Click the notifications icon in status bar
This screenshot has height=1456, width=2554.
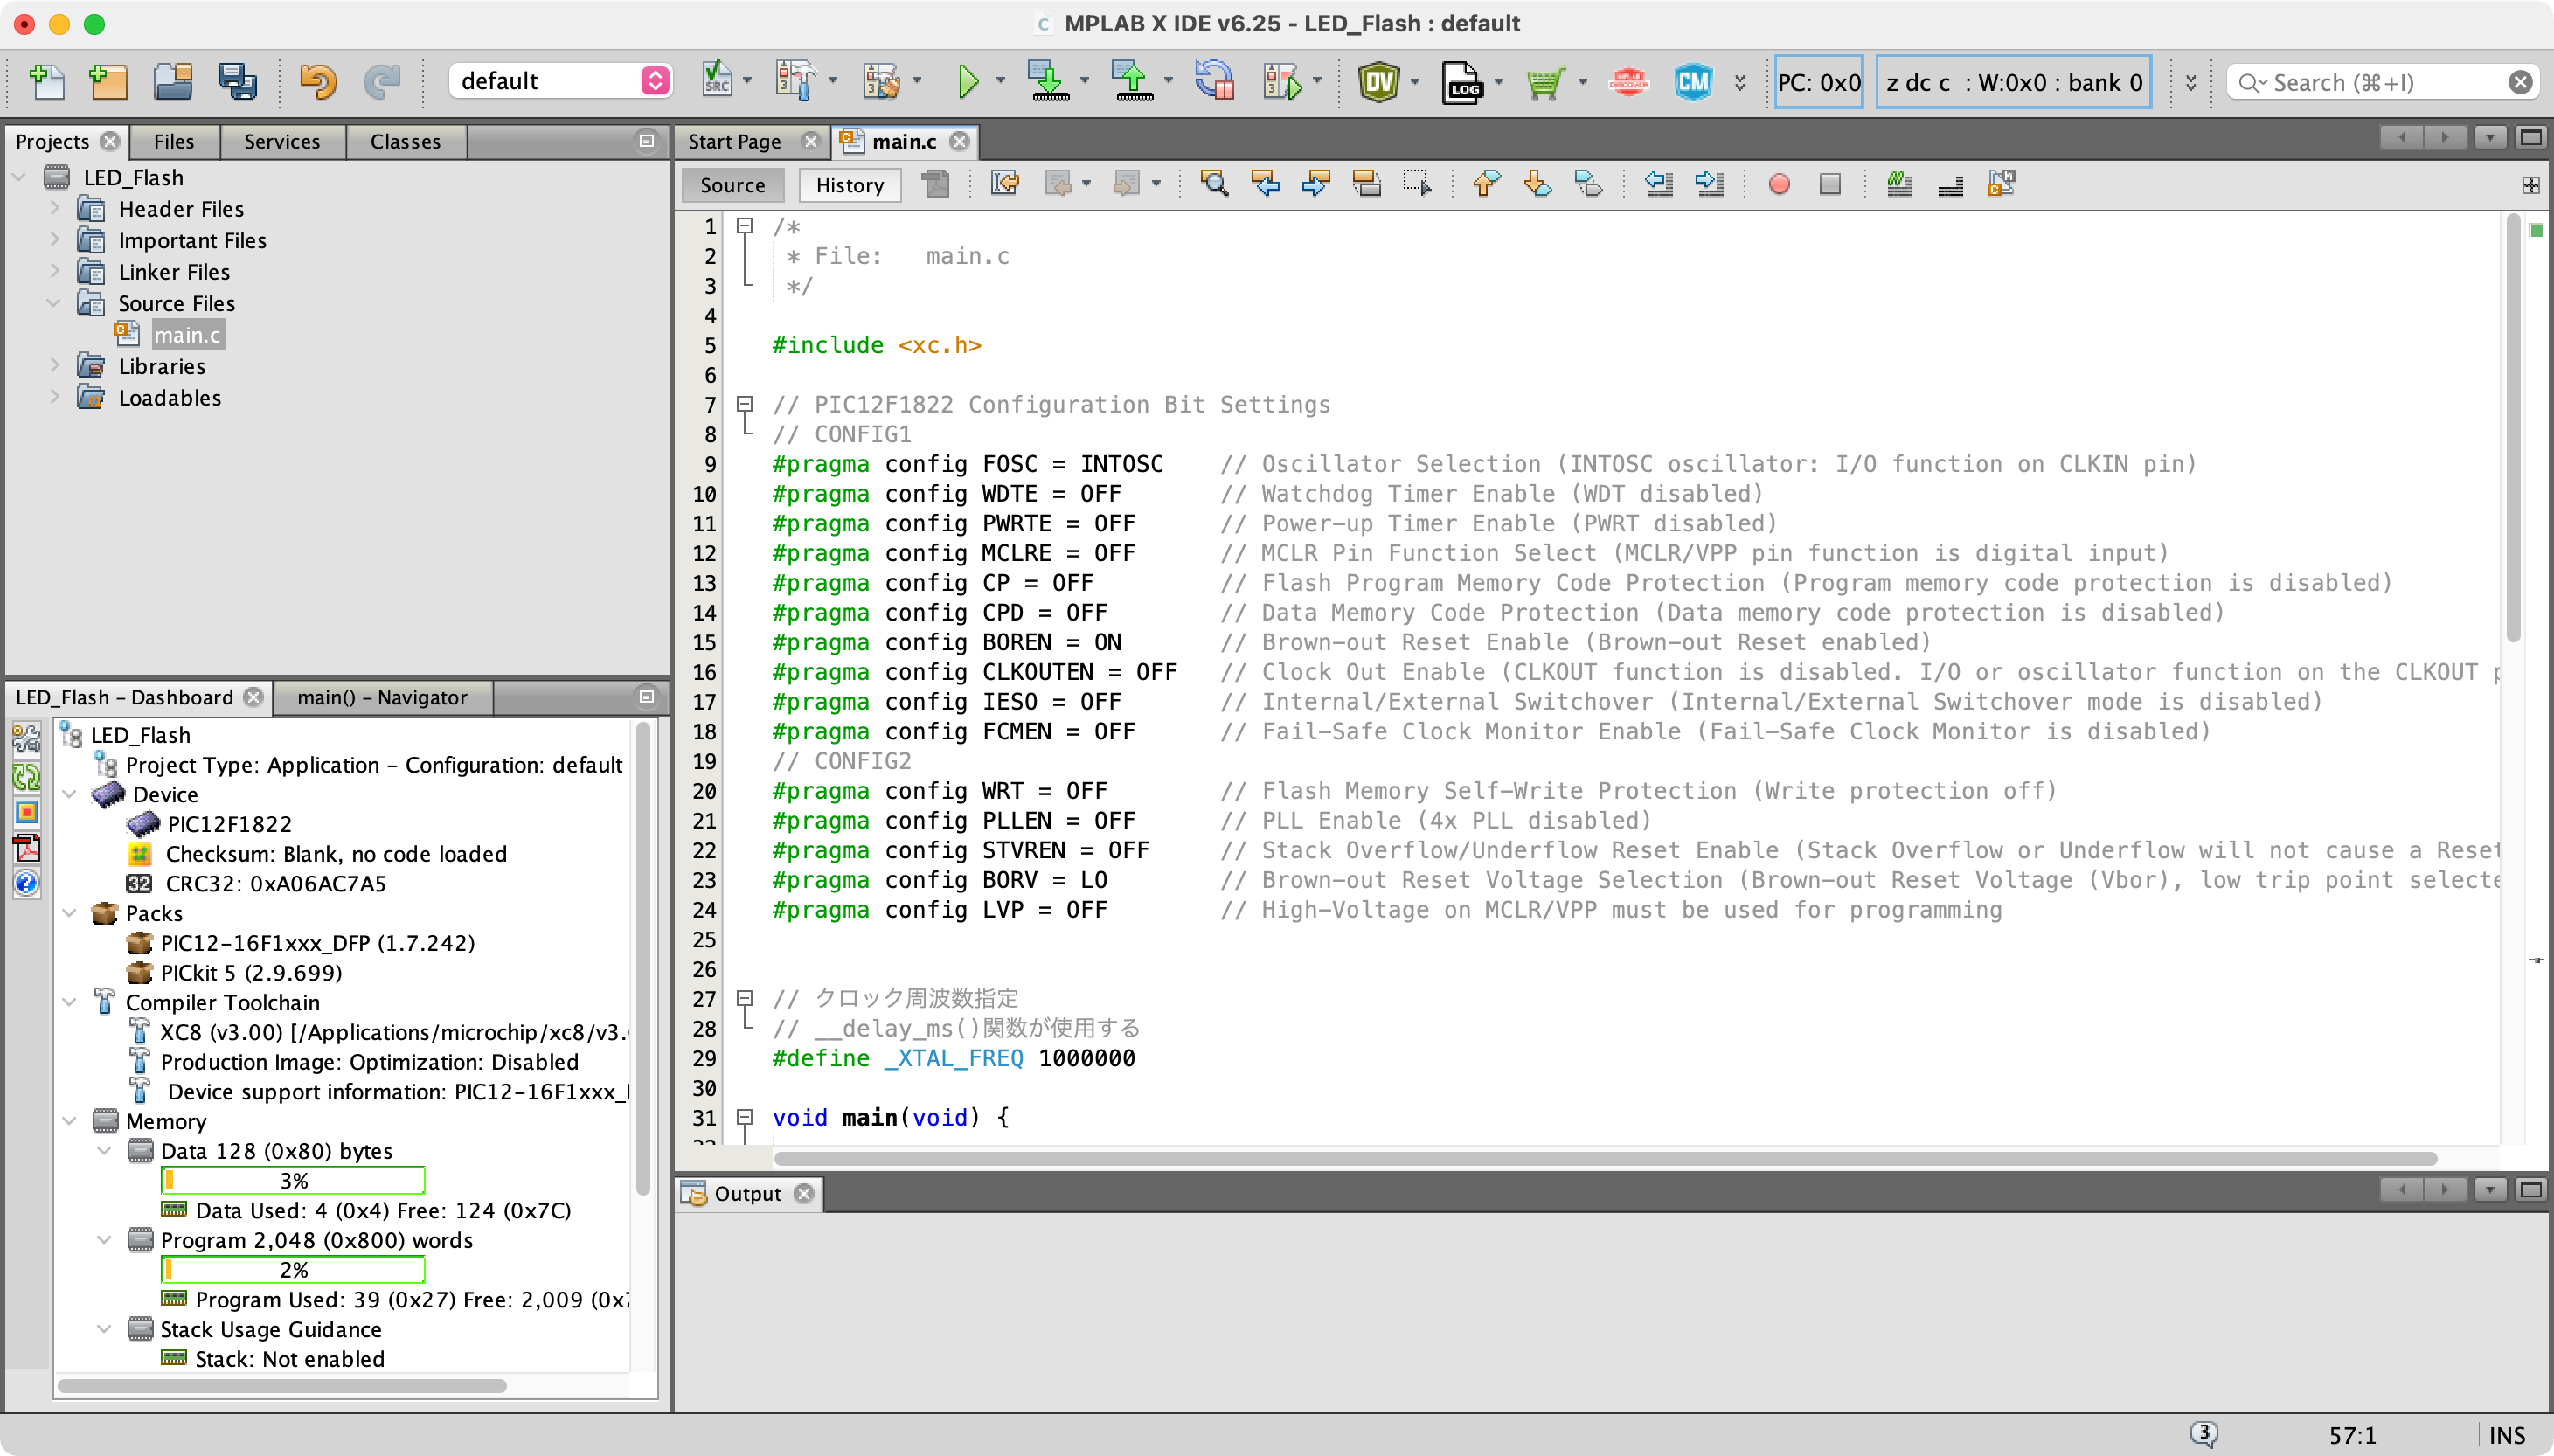click(2204, 1434)
